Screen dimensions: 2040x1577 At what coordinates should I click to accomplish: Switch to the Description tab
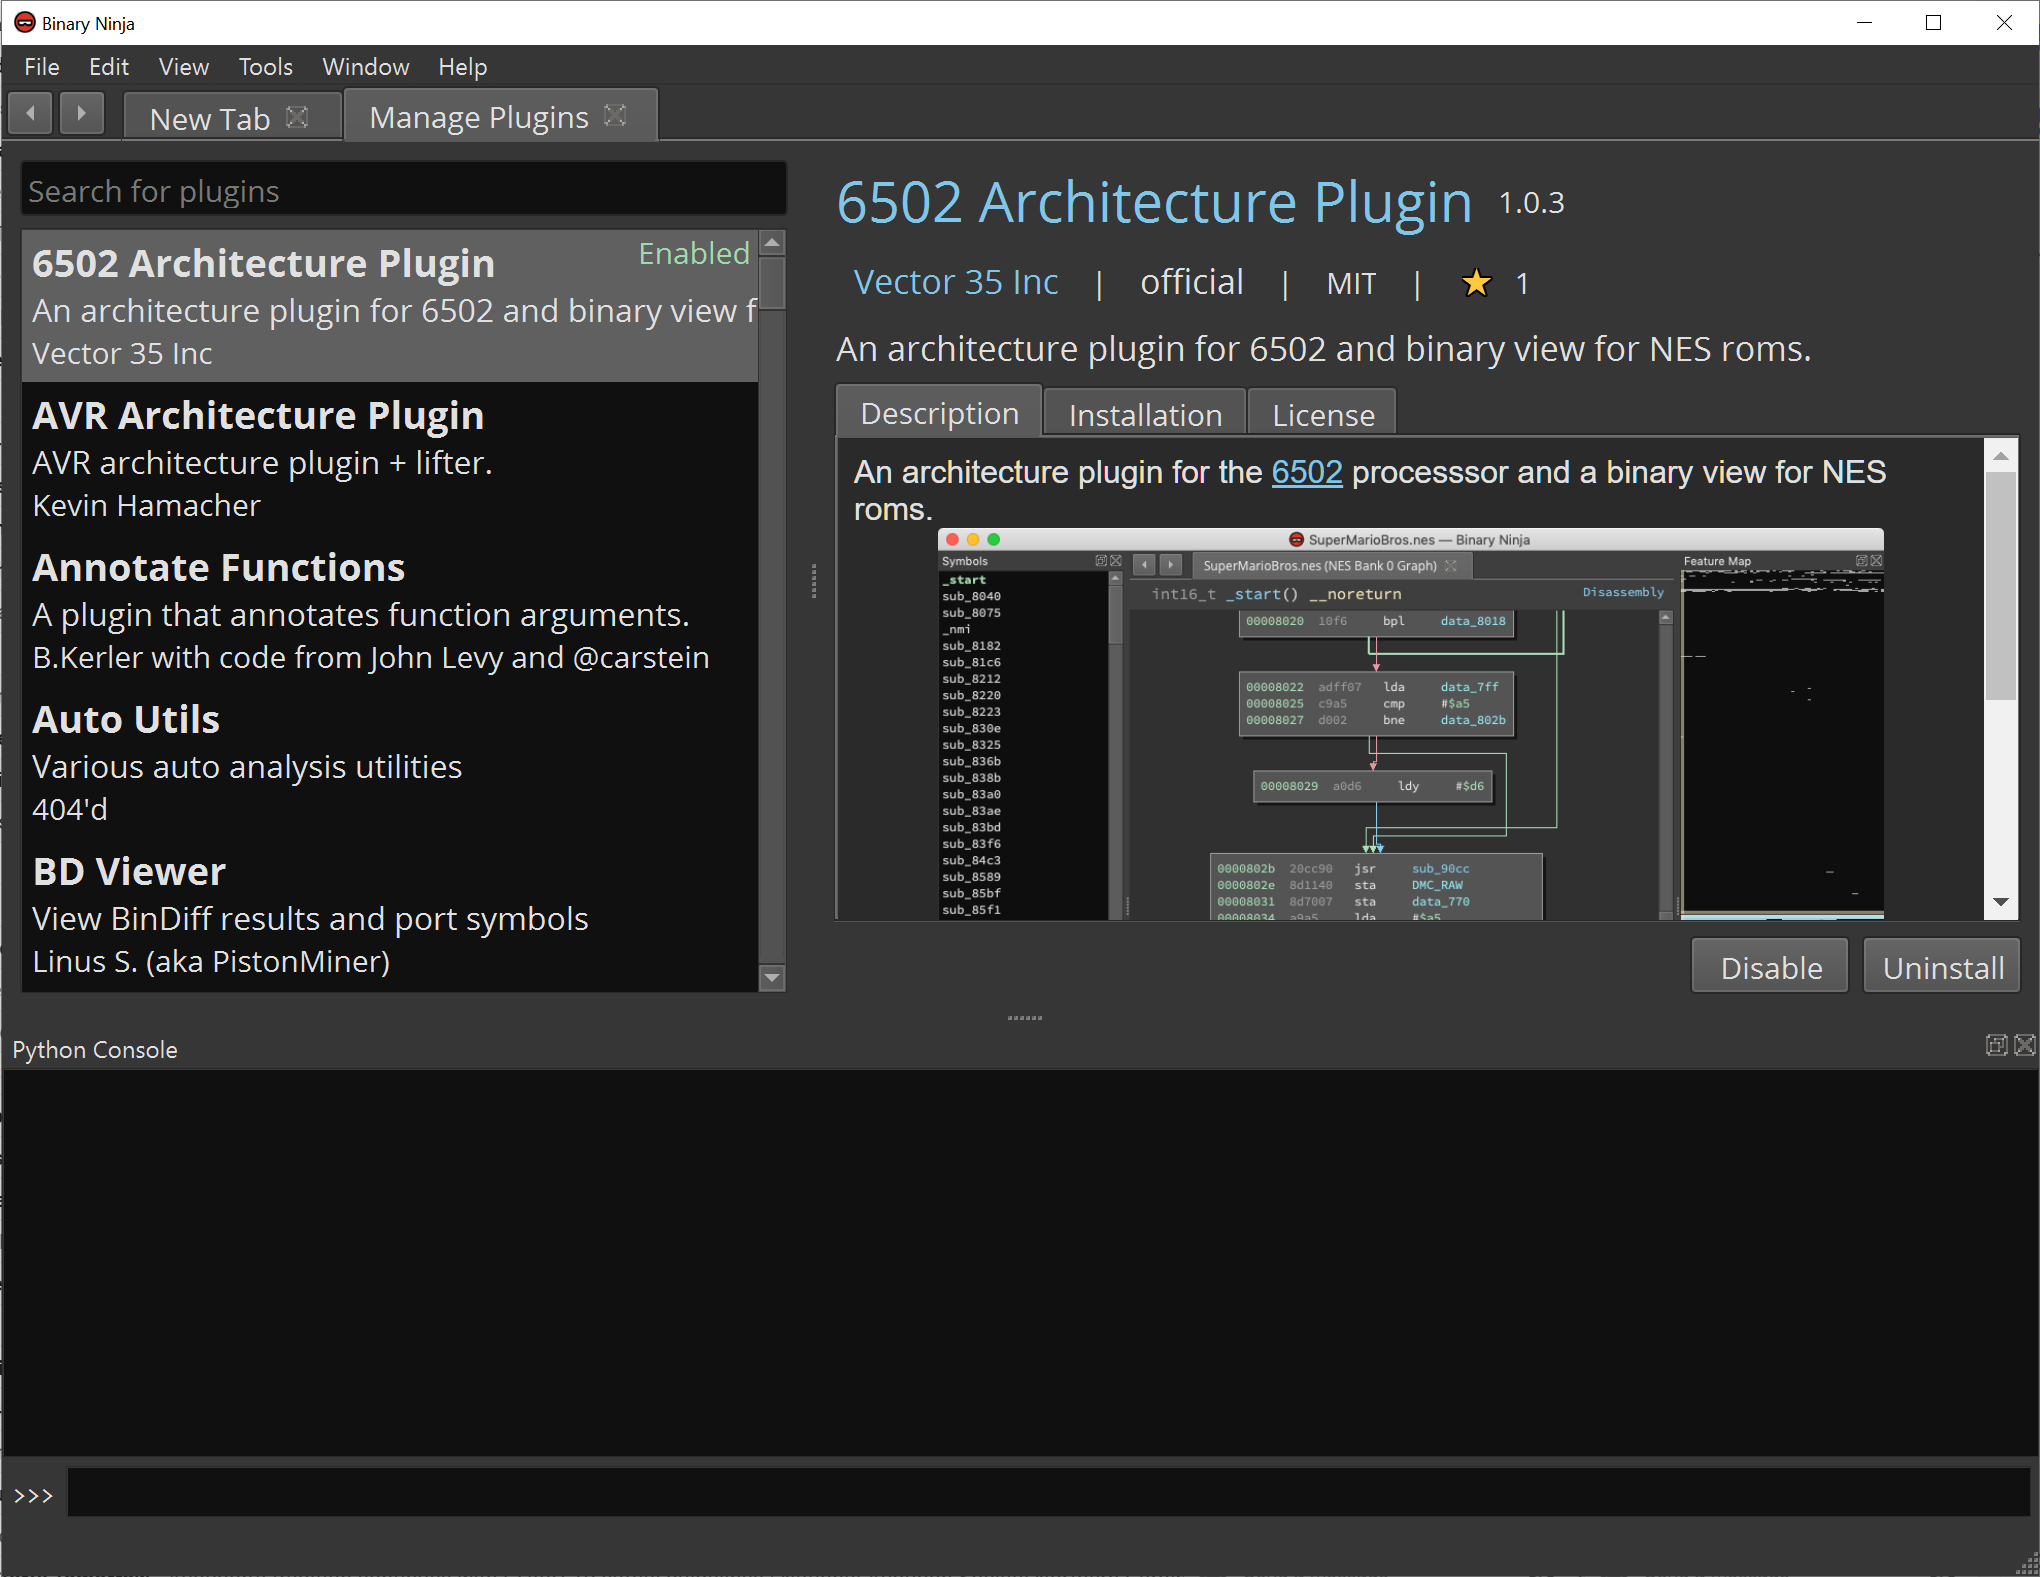click(x=939, y=413)
